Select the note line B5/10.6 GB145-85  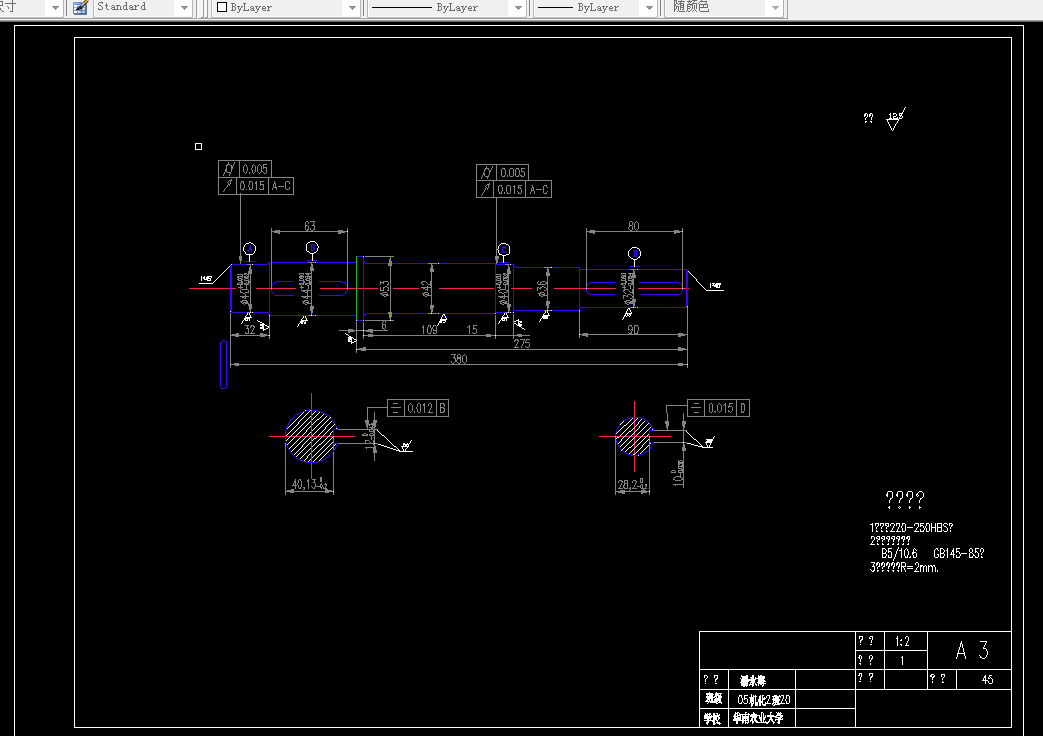click(933, 554)
